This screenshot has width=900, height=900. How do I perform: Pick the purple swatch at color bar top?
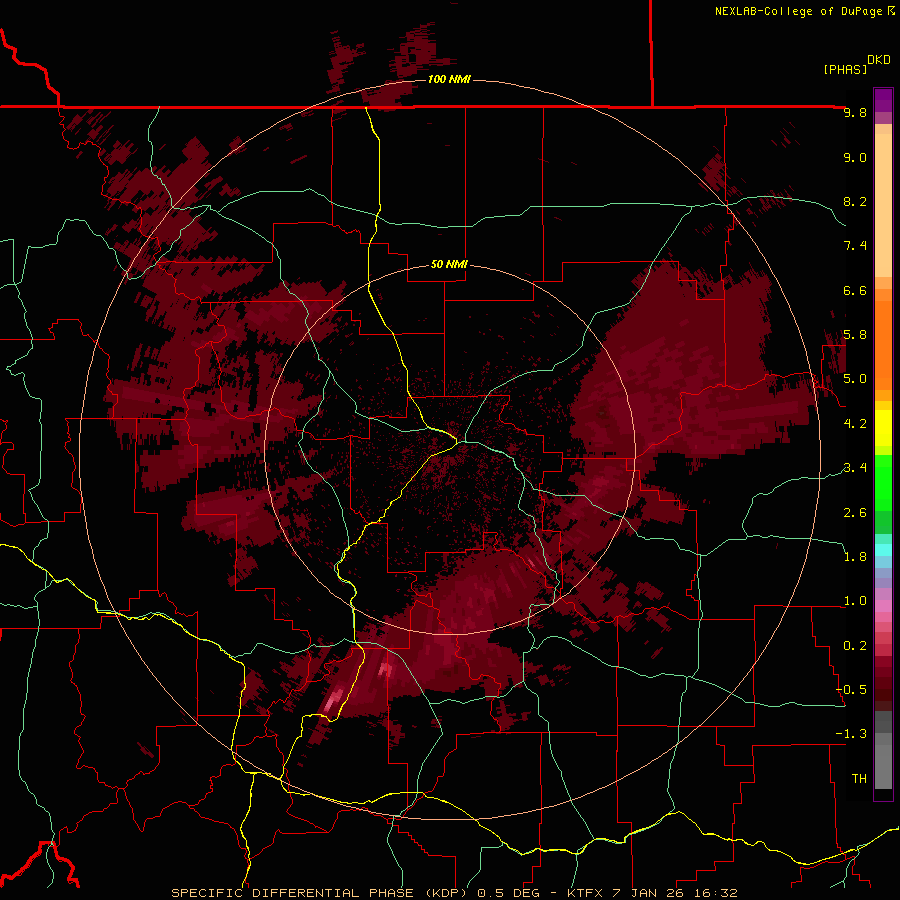[883, 100]
